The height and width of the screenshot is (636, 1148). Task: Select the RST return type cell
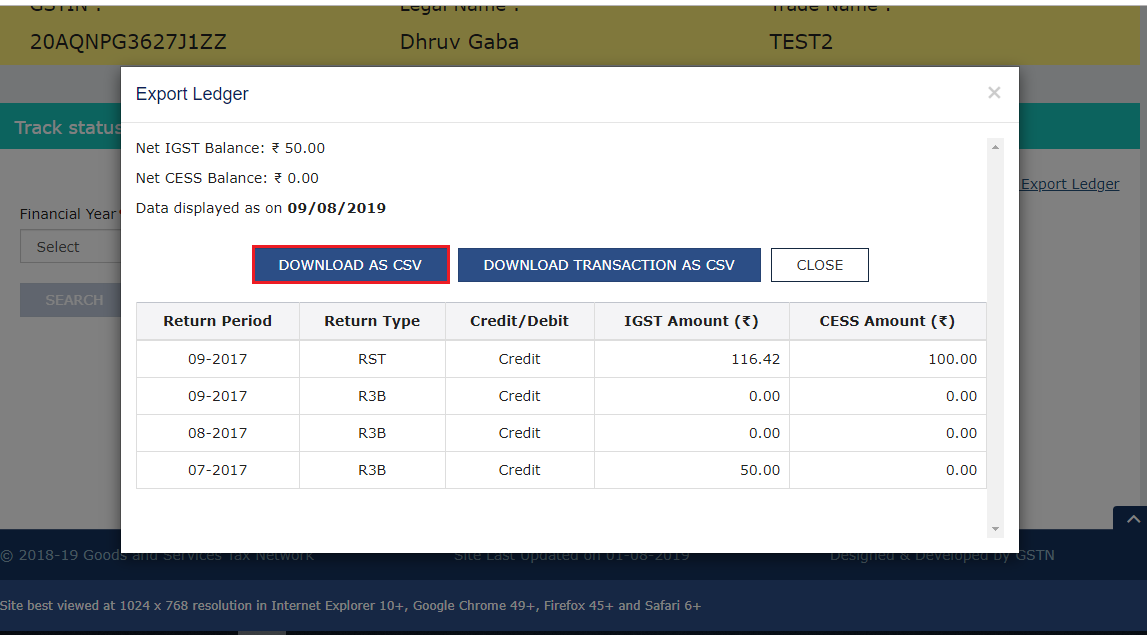(372, 359)
